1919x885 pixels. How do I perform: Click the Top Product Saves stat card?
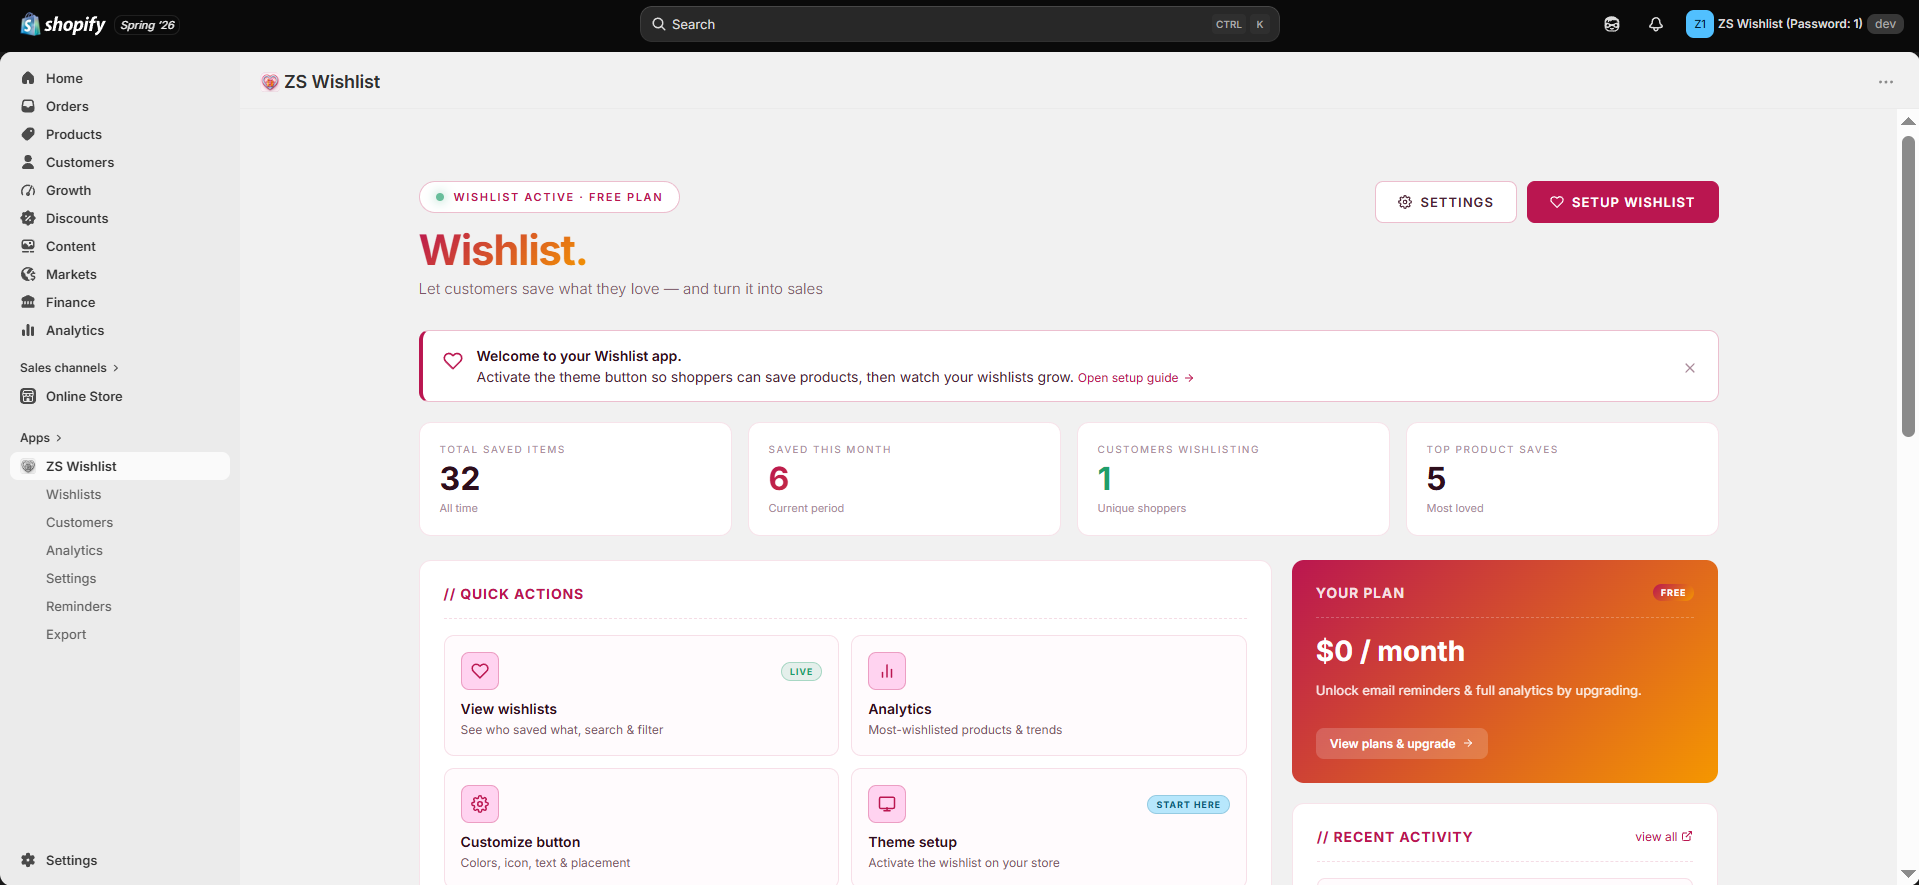pyautogui.click(x=1562, y=479)
